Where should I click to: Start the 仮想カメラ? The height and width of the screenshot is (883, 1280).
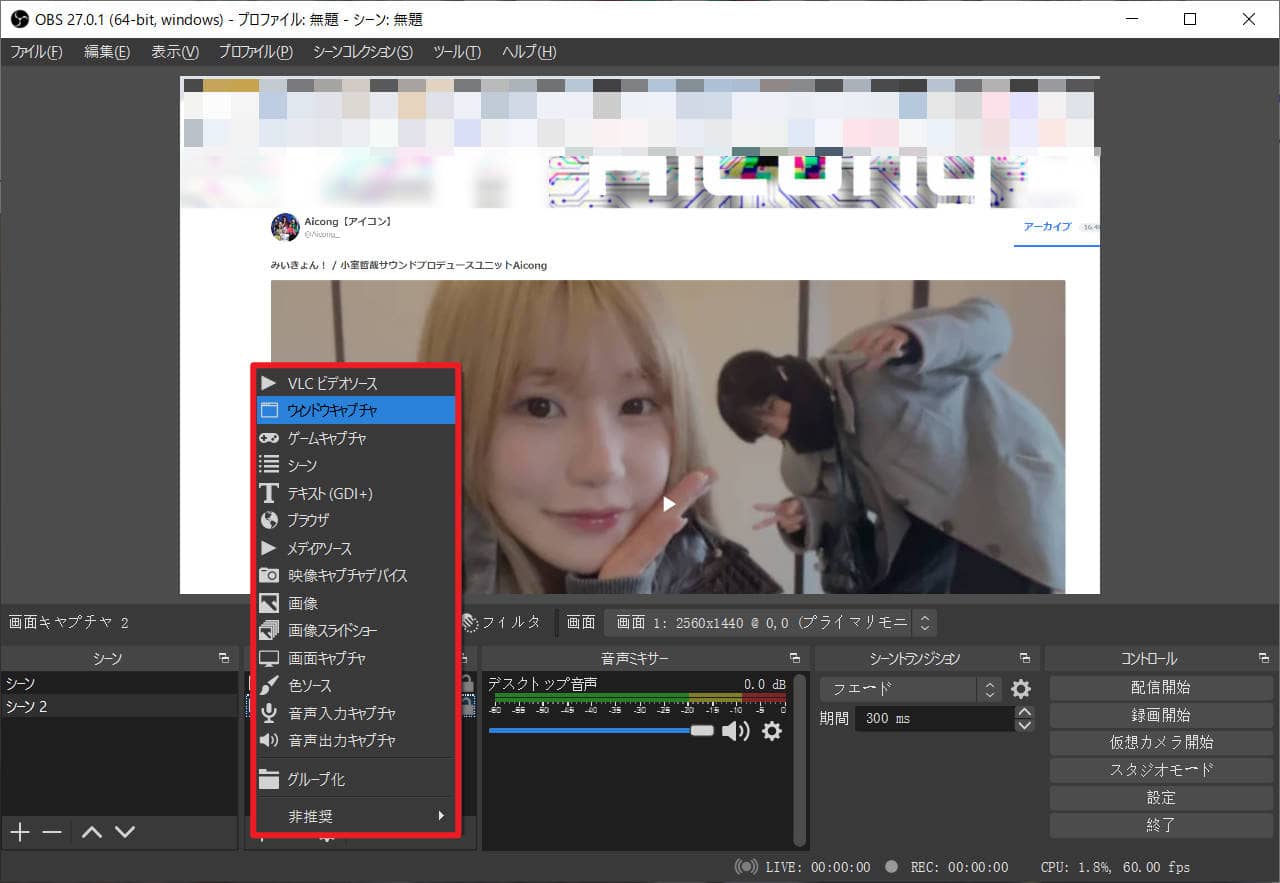point(1161,742)
